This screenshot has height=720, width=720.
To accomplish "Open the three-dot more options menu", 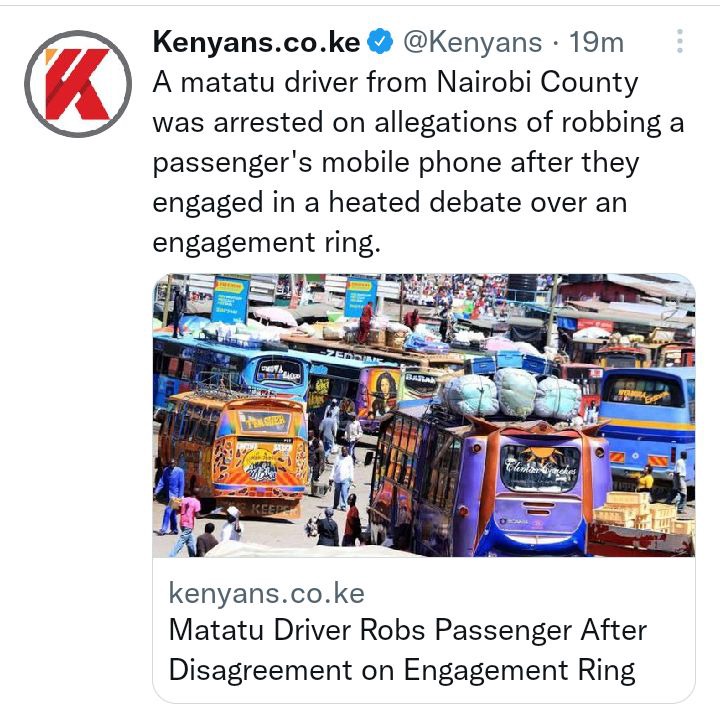I will [680, 41].
